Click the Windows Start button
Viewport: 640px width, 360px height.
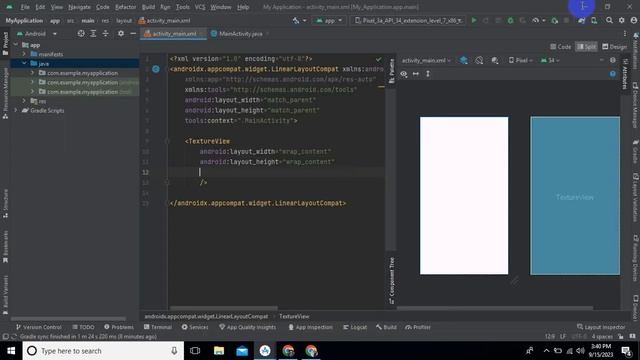(x=11, y=351)
